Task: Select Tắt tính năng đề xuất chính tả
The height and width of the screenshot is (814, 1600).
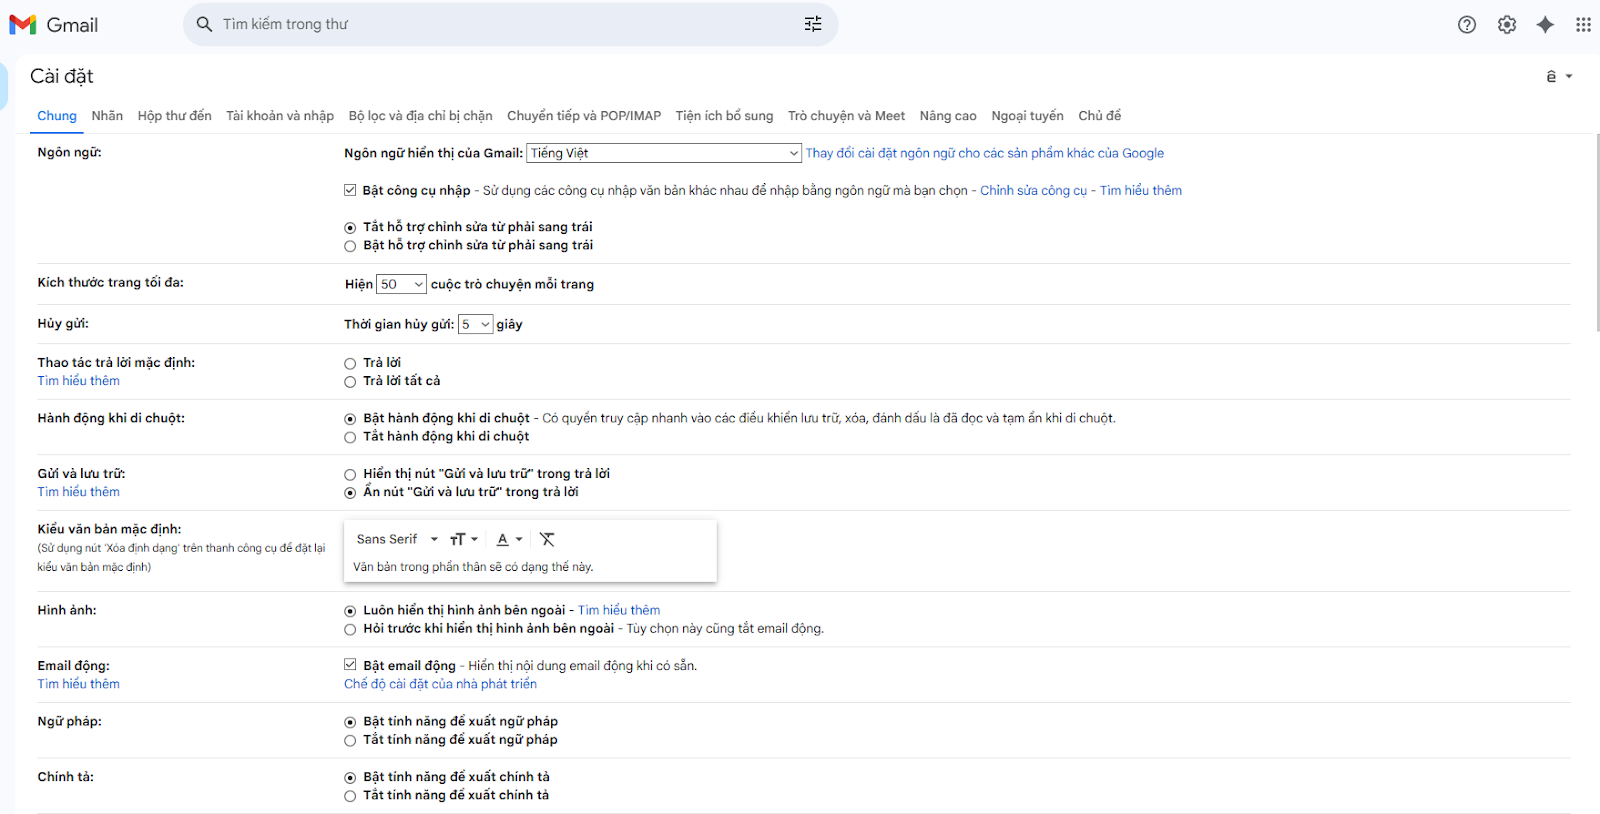Action: [350, 796]
